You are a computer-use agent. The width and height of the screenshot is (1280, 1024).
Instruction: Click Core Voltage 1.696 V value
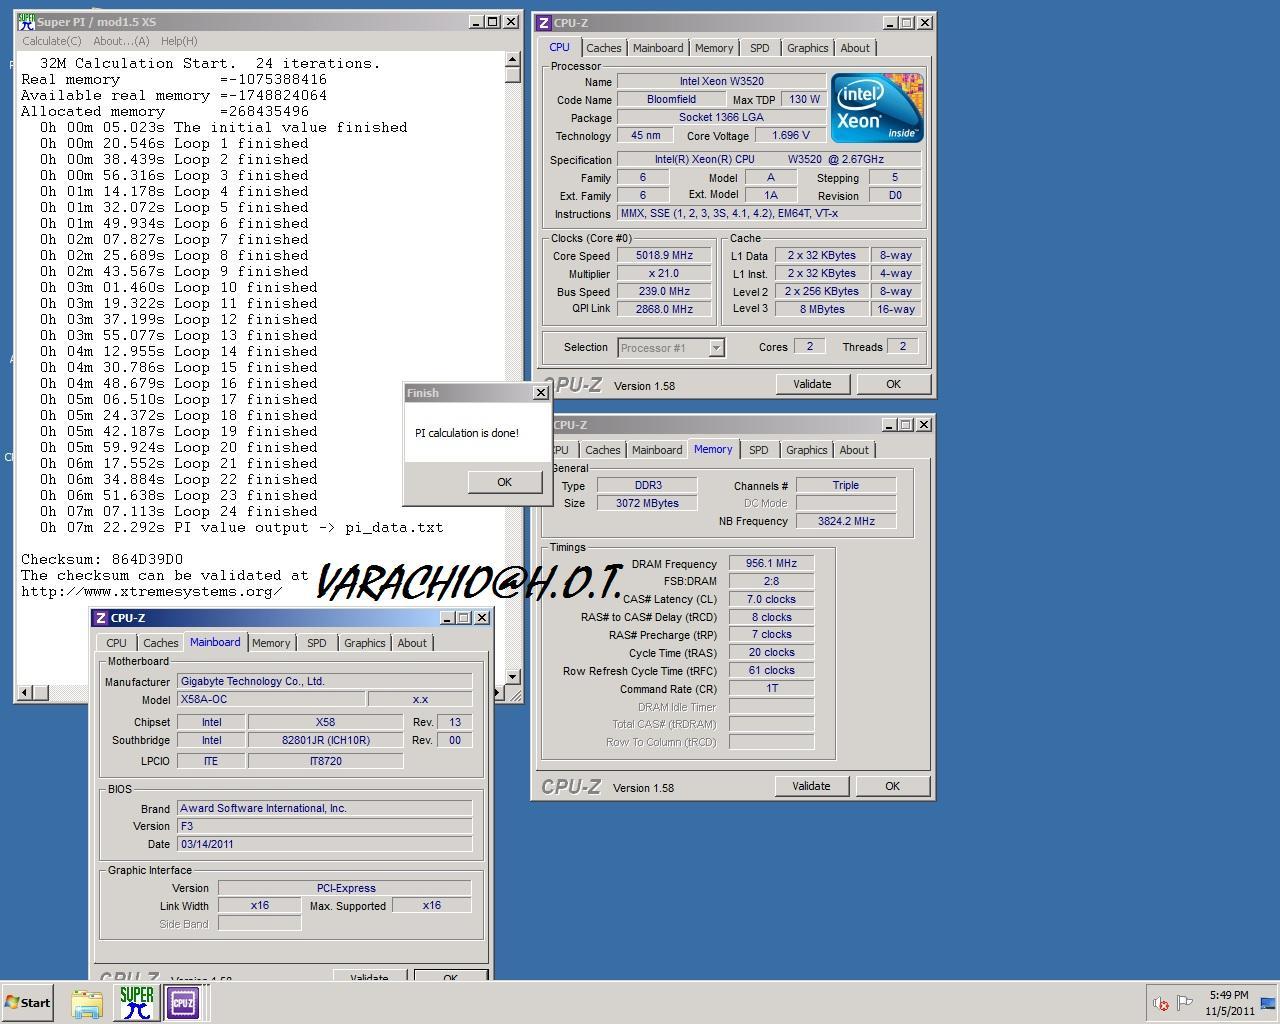[x=791, y=135]
